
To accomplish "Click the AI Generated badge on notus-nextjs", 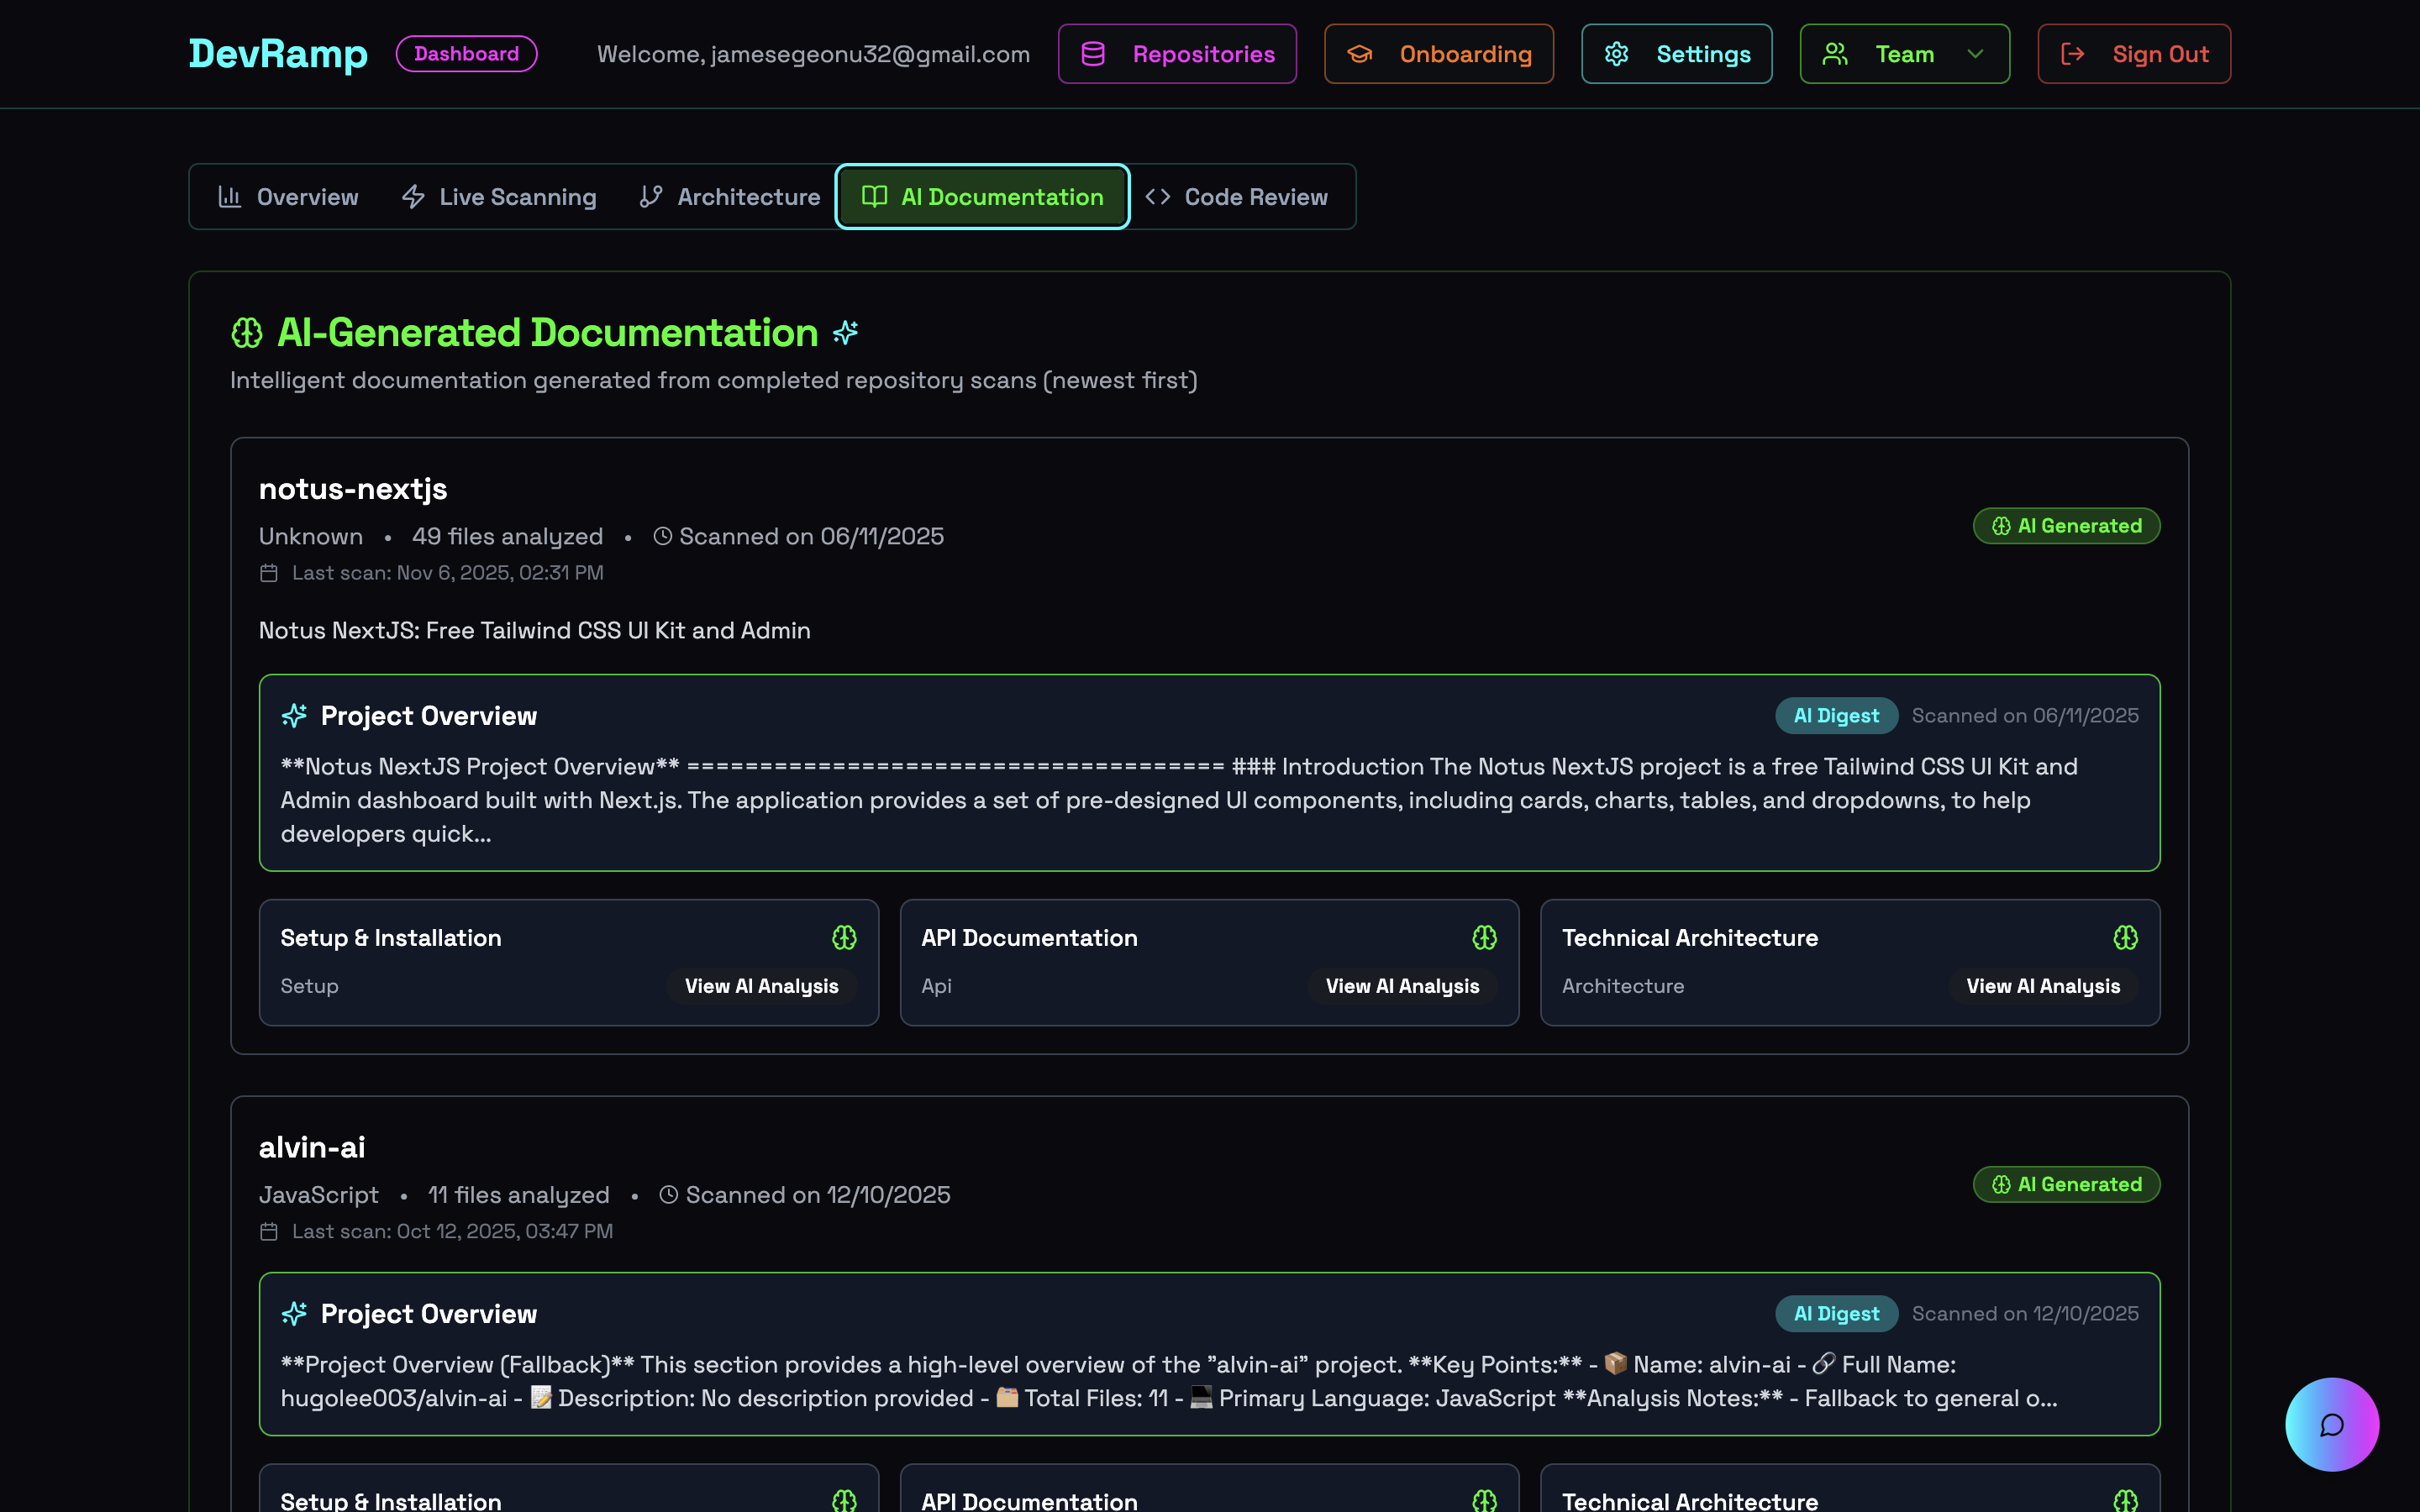I will point(2067,525).
